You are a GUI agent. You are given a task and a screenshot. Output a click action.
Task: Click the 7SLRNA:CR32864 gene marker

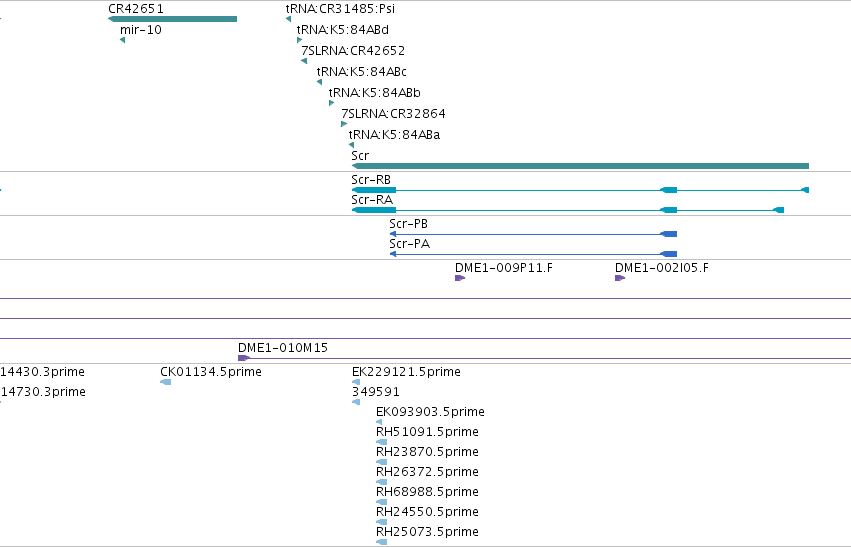click(344, 124)
